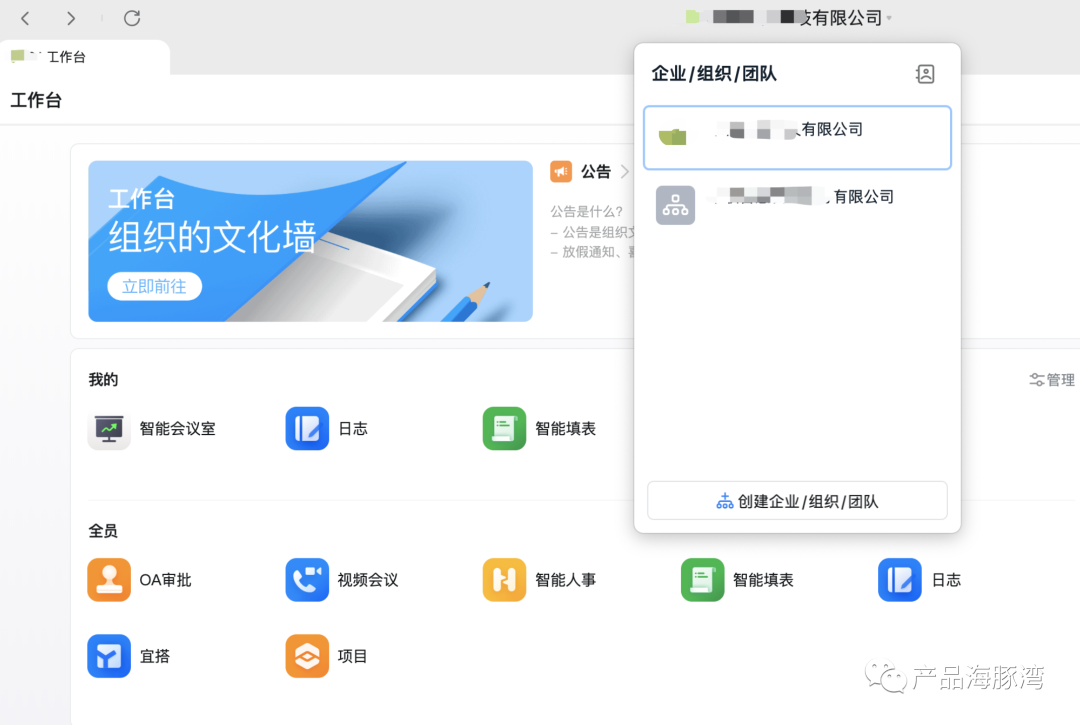Open the contacts icon in organization panel
Viewport: 1080px width, 725px height.
925,74
